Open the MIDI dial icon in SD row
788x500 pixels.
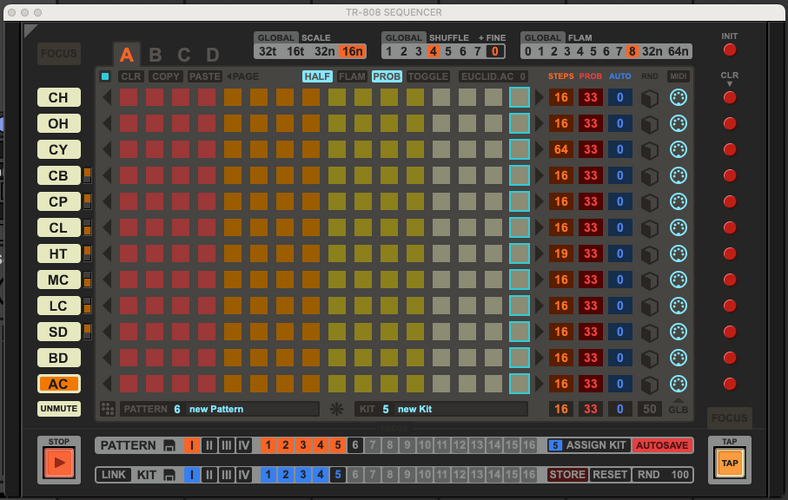(x=678, y=332)
